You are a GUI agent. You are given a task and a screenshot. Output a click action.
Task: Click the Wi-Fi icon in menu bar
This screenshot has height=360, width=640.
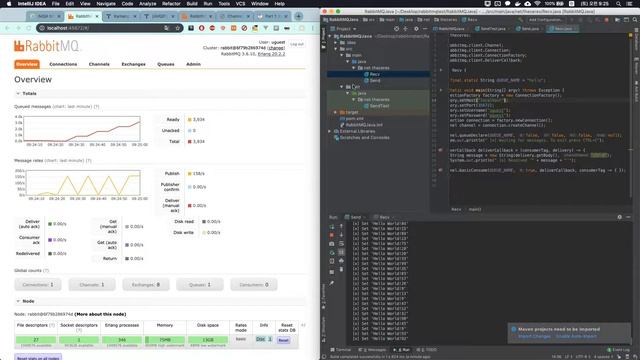coord(538,4)
